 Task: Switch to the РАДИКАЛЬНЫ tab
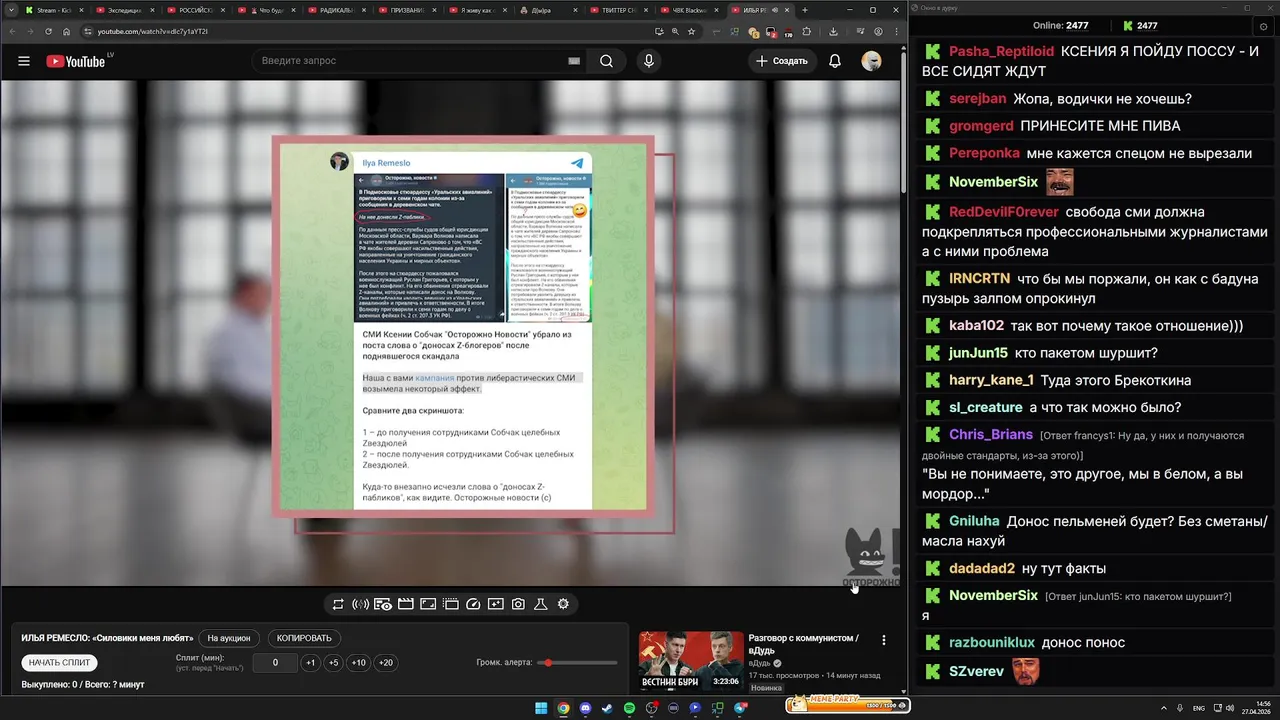coord(338,9)
